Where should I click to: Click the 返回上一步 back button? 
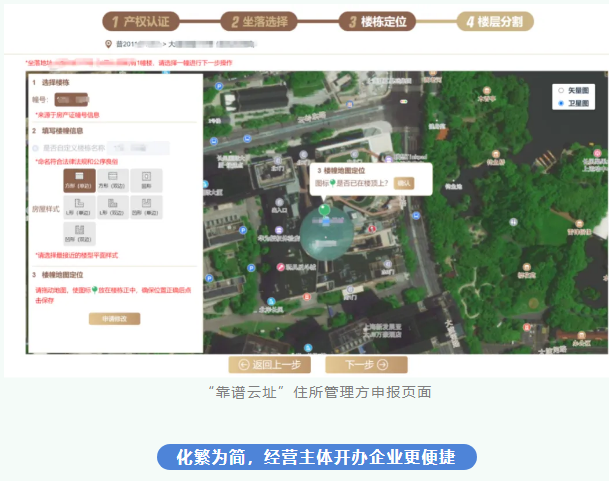pos(269,365)
